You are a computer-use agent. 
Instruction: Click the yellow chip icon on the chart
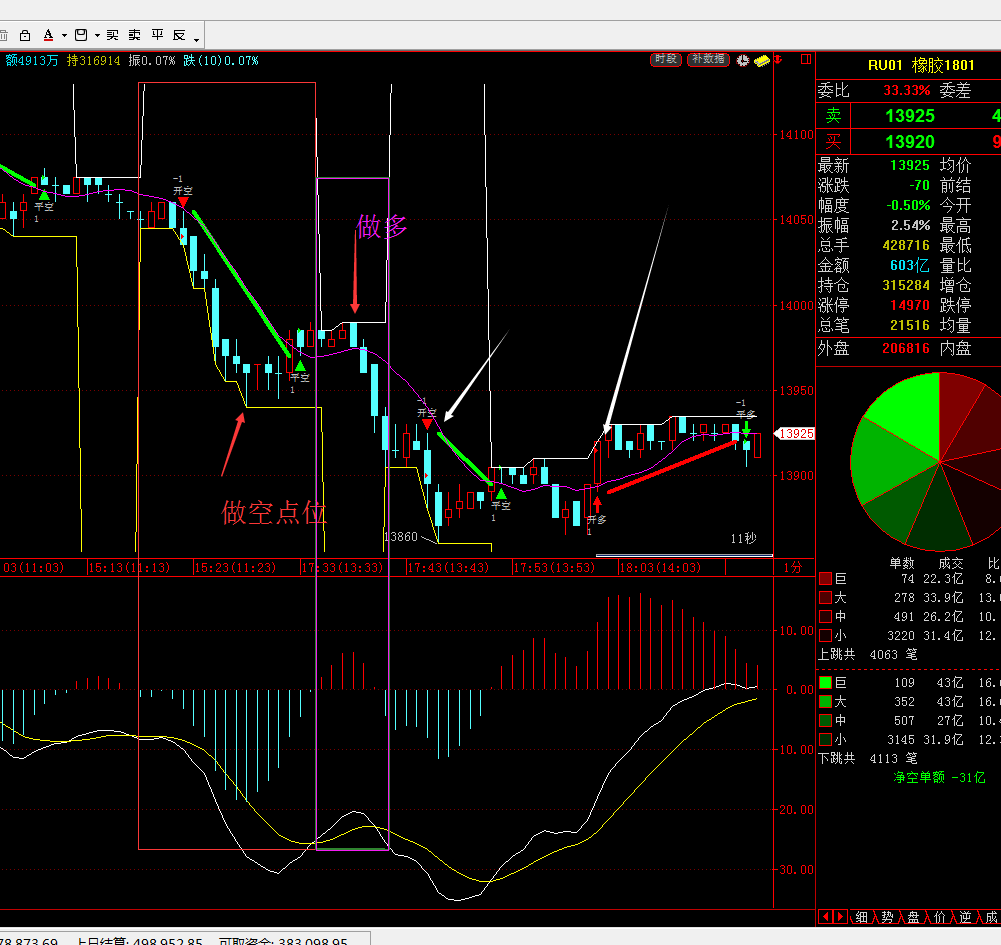[x=762, y=61]
